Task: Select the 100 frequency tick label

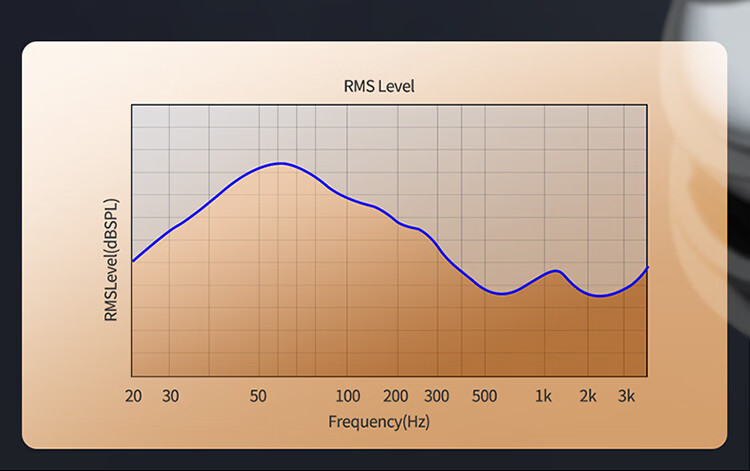Action: [x=348, y=396]
